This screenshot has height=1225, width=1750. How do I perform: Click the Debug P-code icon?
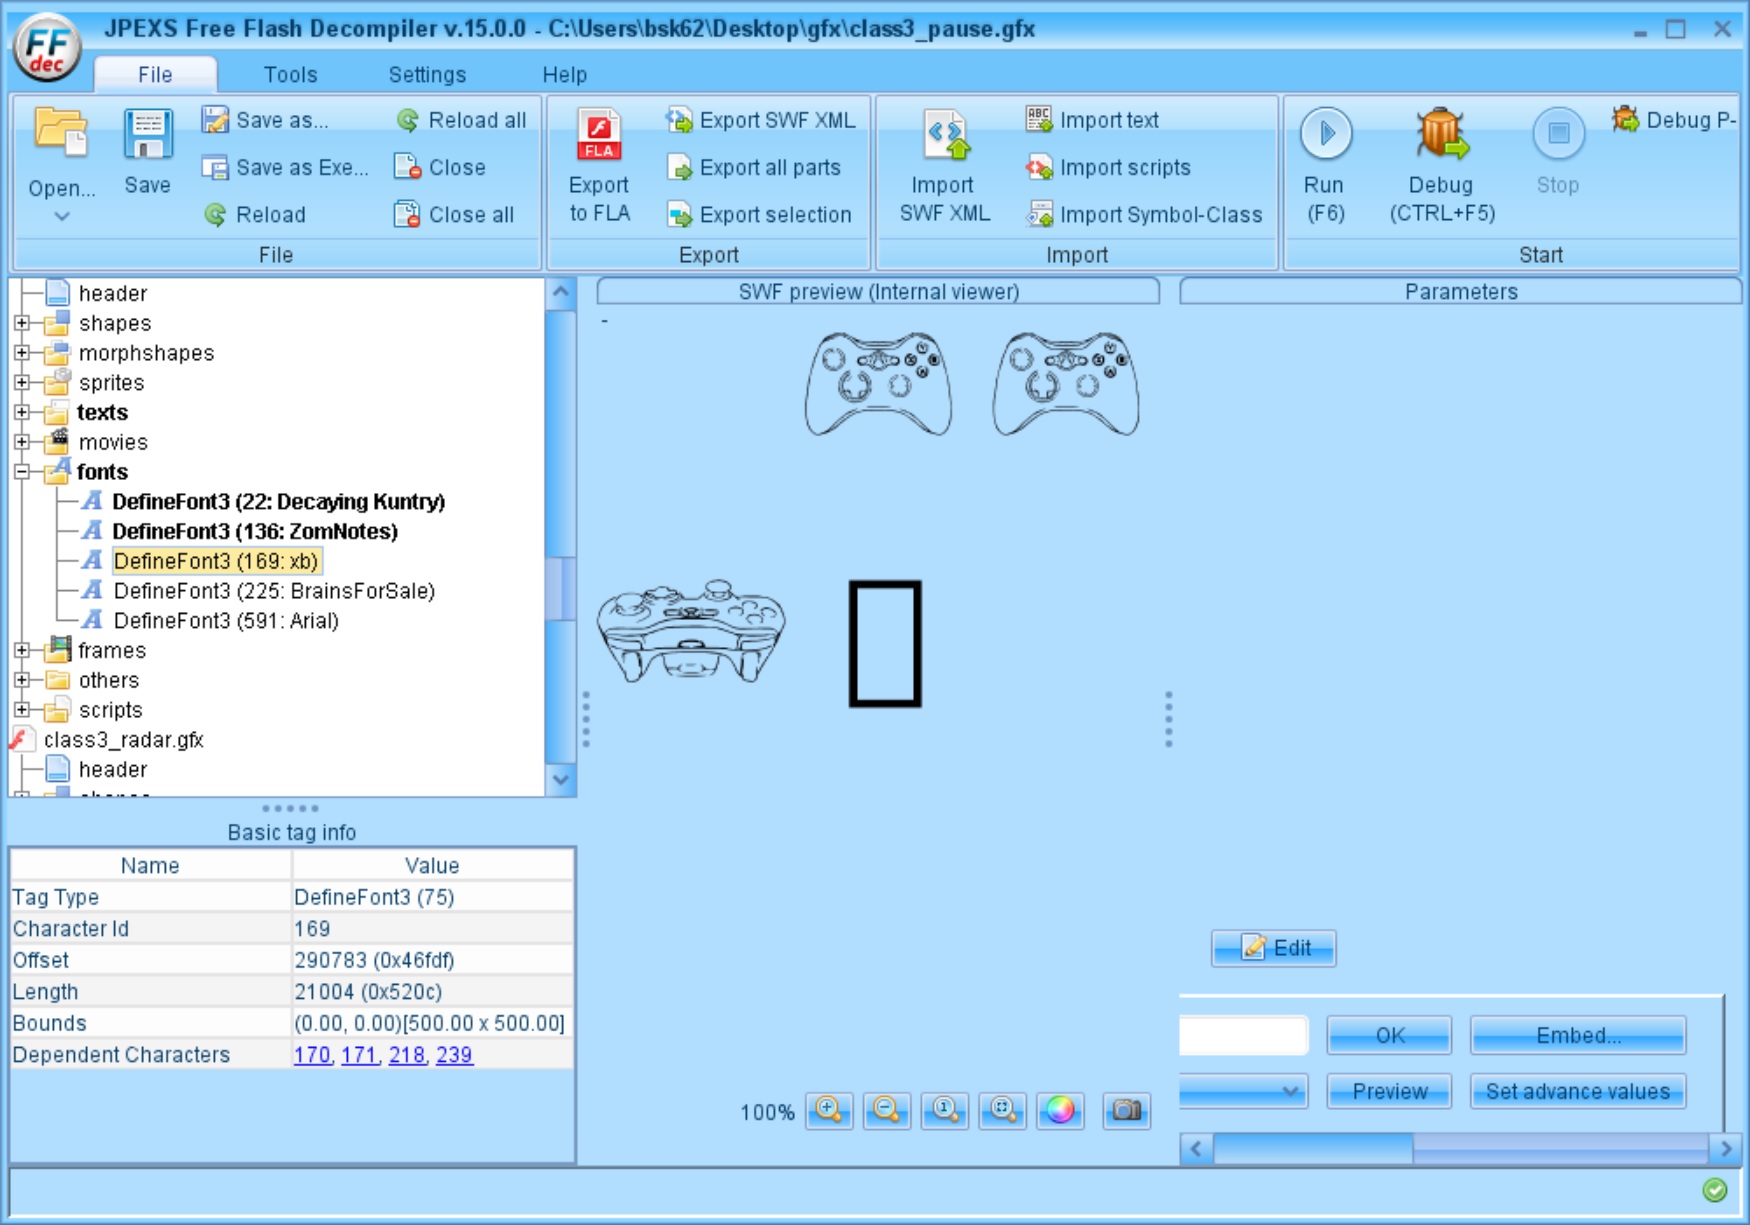click(x=1626, y=119)
